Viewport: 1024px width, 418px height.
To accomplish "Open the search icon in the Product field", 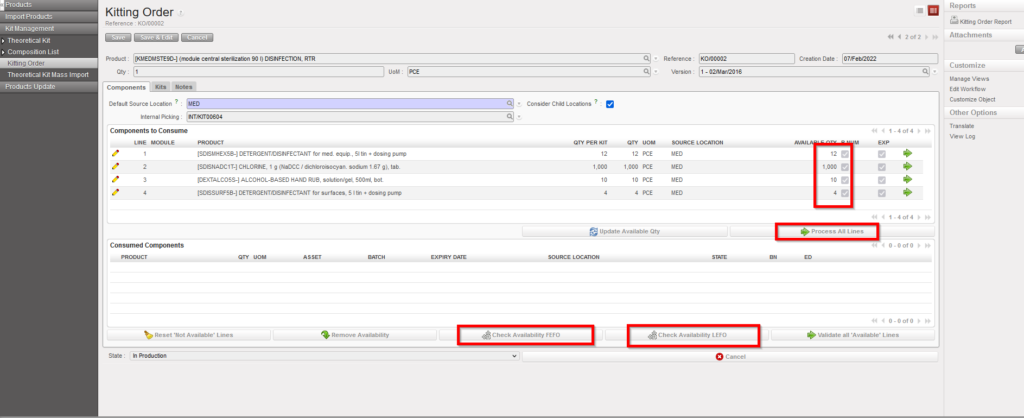I will pyautogui.click(x=645, y=59).
